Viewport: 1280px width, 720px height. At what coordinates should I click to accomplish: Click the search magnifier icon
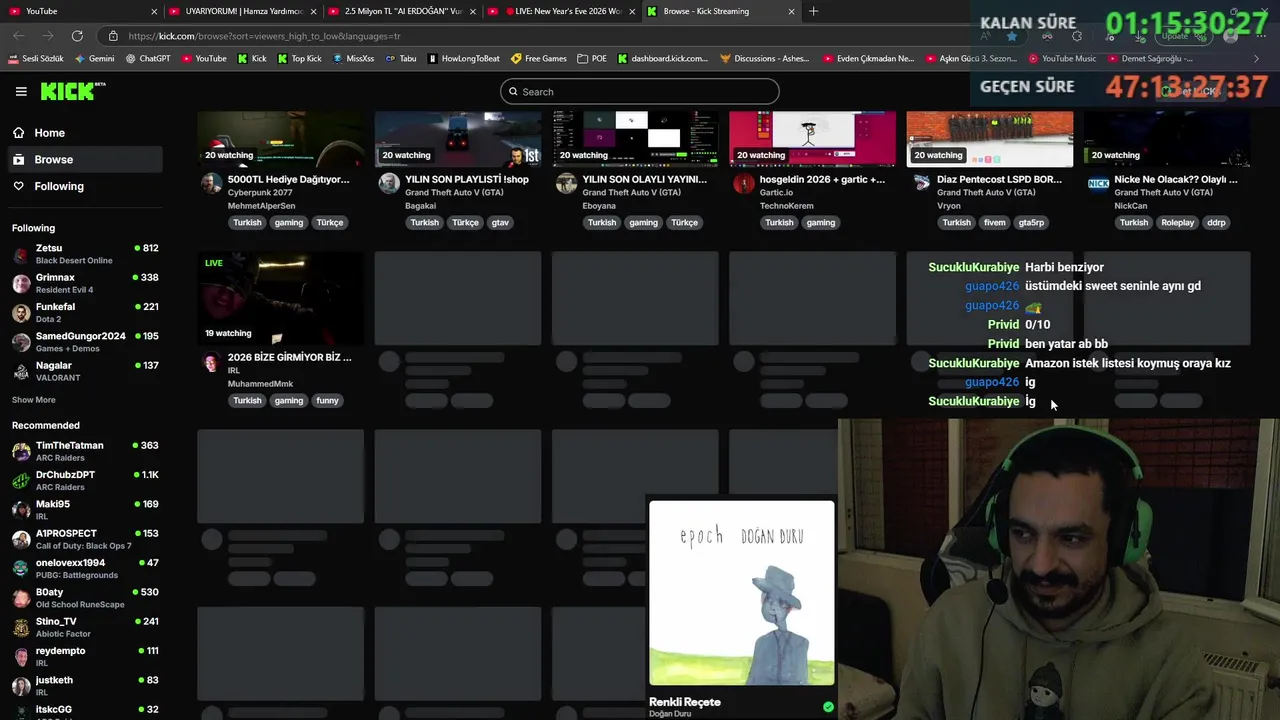[x=514, y=92]
